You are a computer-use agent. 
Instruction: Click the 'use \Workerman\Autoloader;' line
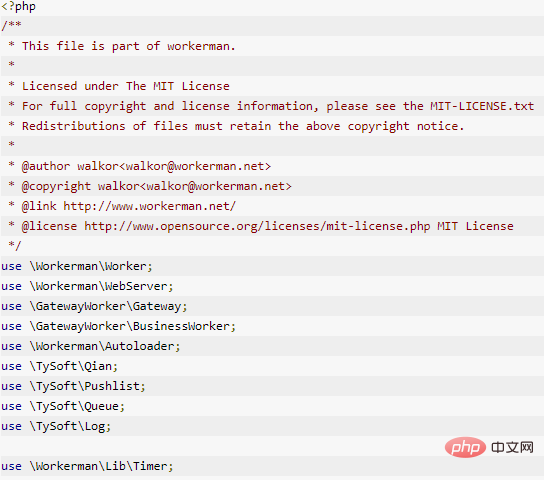(91, 346)
